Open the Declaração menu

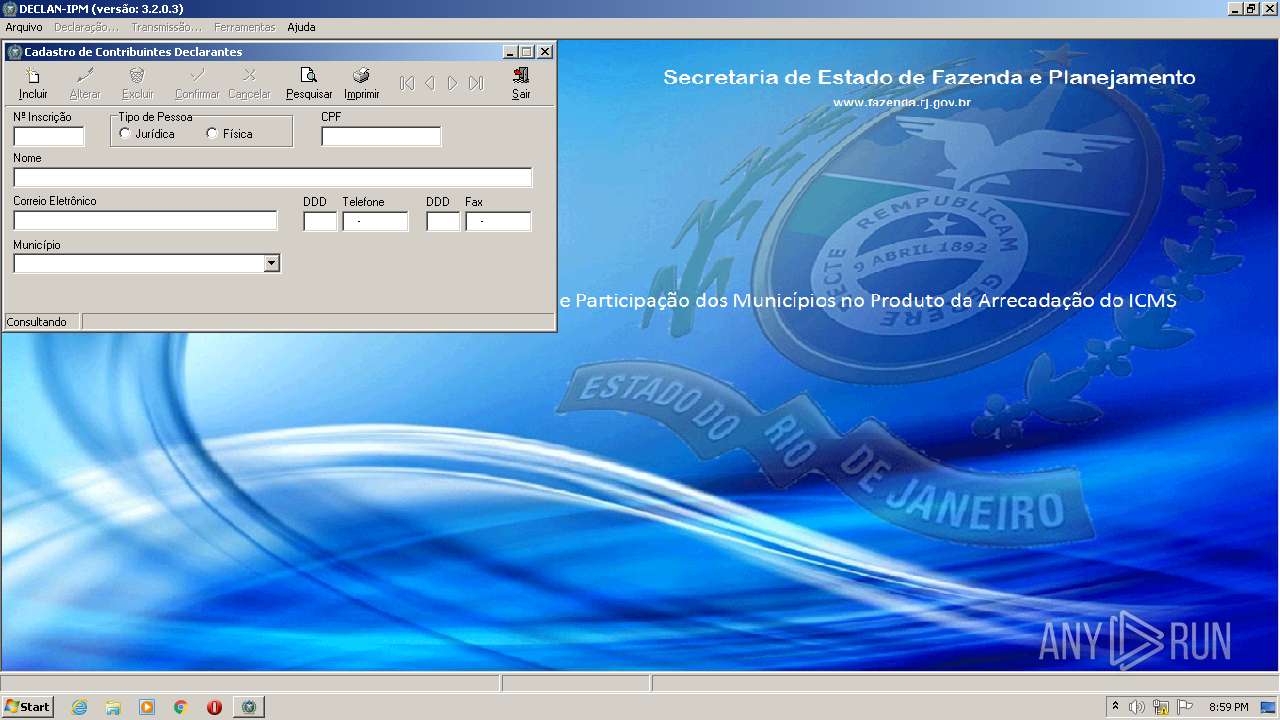pyautogui.click(x=86, y=27)
